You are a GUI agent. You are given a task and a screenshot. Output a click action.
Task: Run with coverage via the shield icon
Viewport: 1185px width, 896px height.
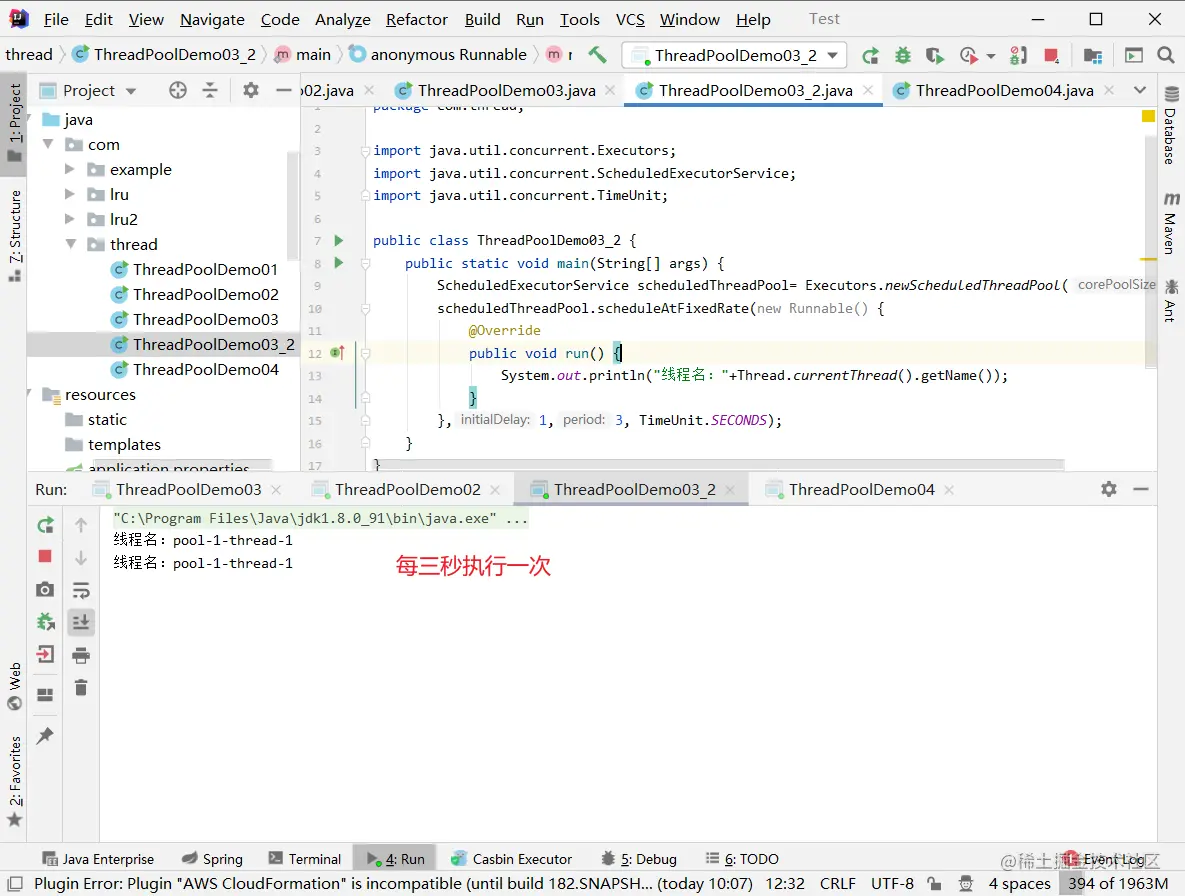pos(935,55)
